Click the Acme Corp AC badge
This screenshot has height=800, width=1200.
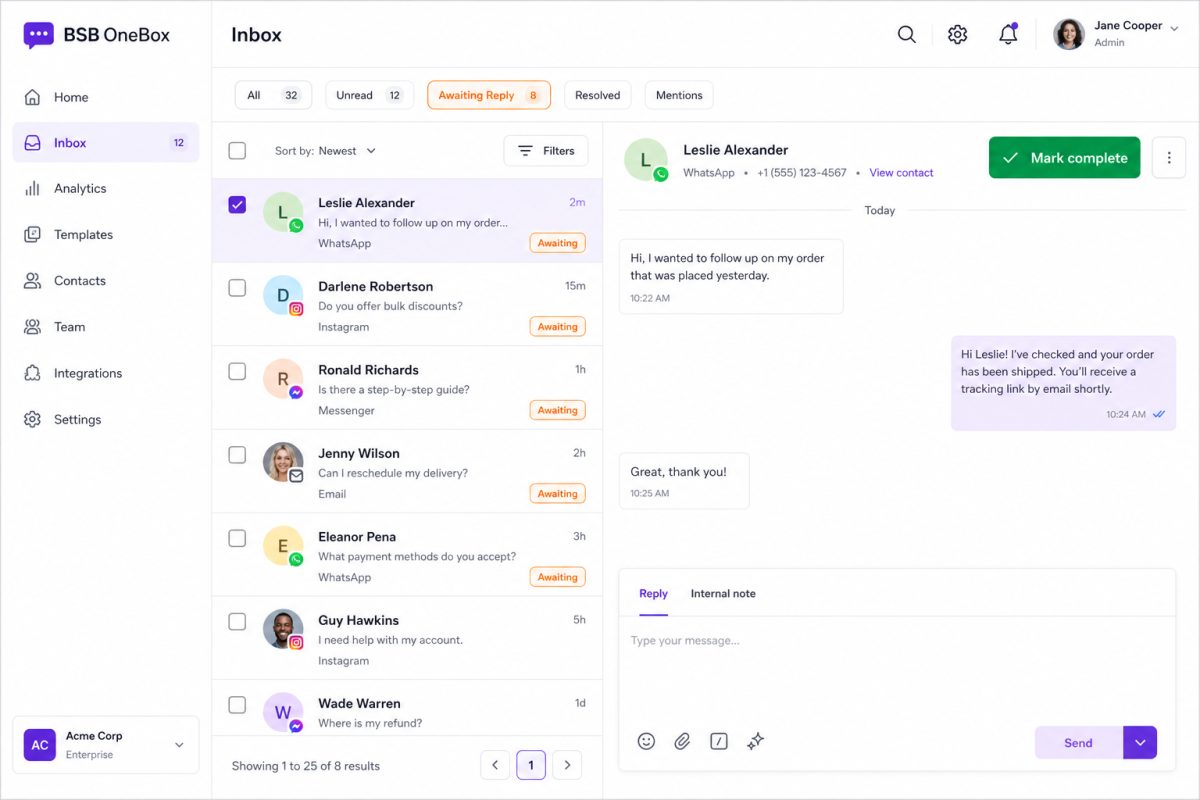coord(40,745)
